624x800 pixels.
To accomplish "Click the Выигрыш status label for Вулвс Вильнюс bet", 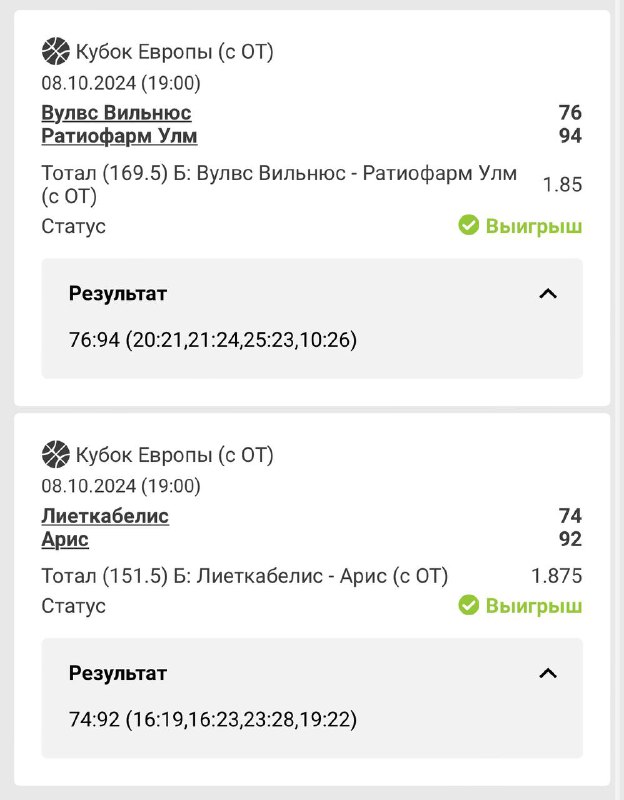I will (533, 226).
